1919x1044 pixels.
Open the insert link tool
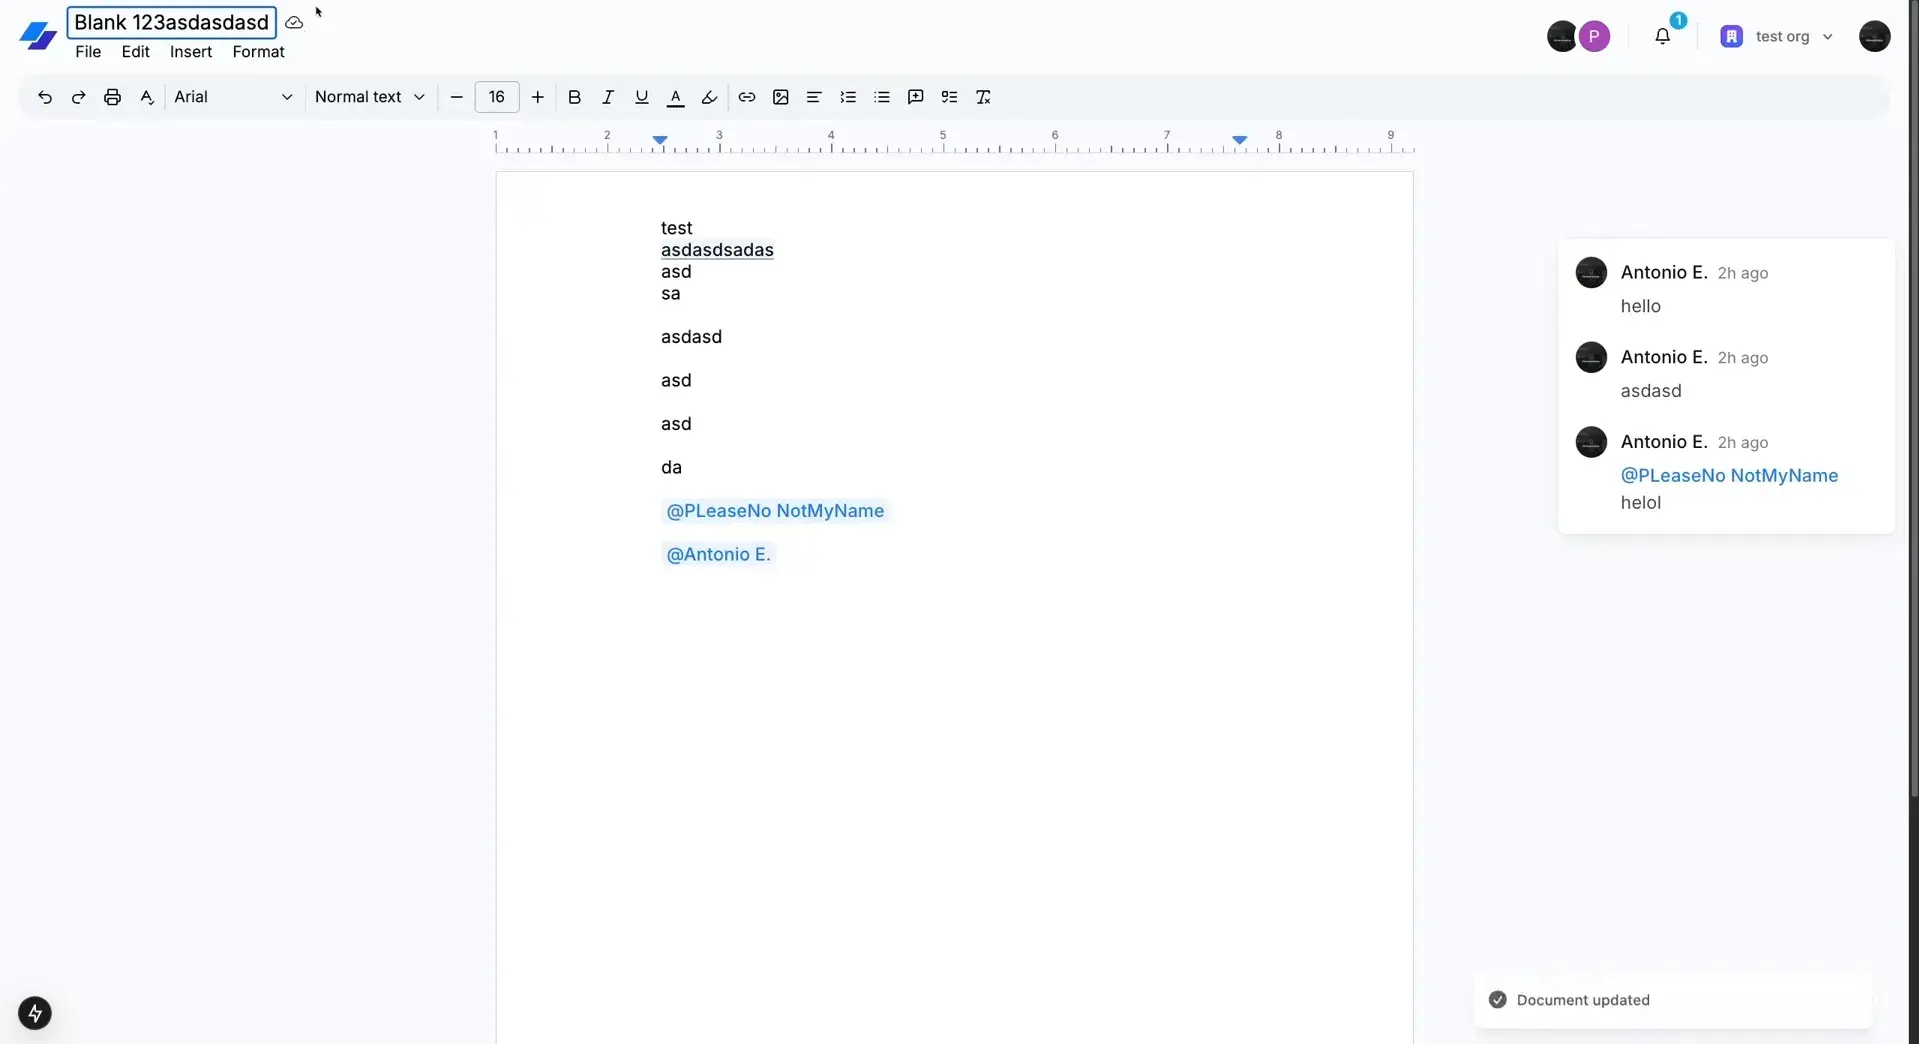(747, 97)
